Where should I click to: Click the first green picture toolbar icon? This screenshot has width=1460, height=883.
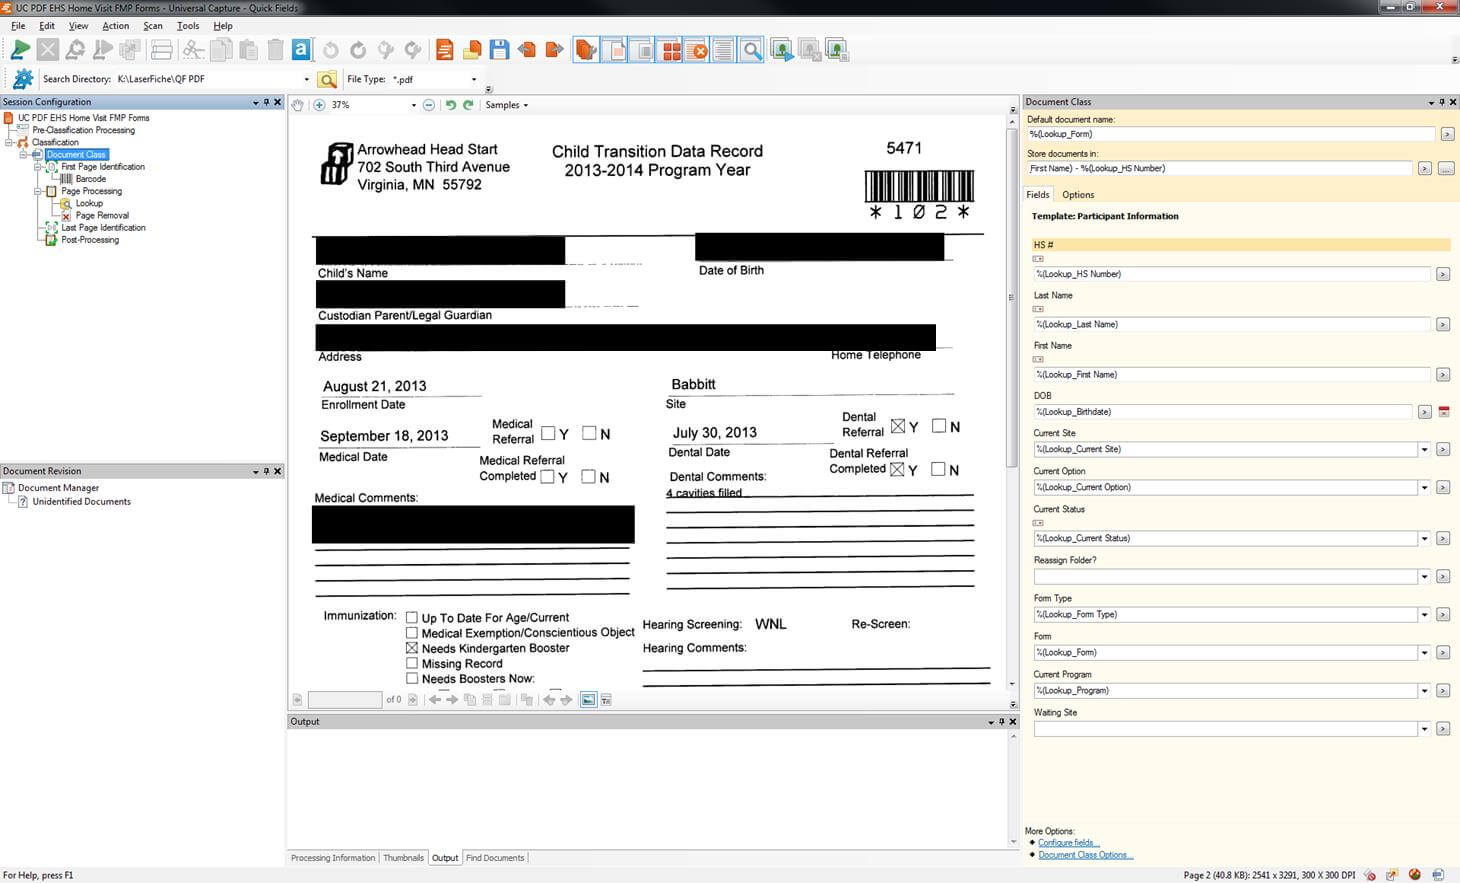coord(782,49)
